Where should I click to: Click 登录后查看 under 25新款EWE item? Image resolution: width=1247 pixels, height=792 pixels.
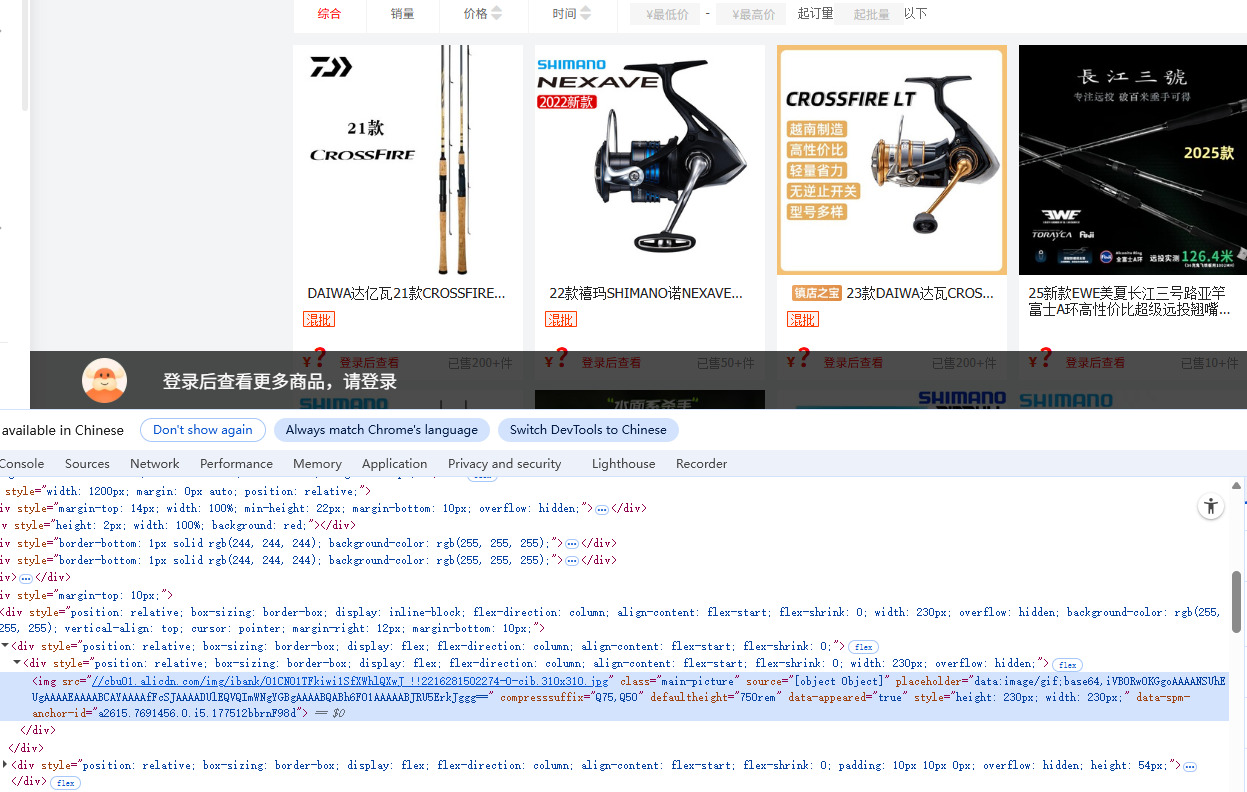point(1095,363)
